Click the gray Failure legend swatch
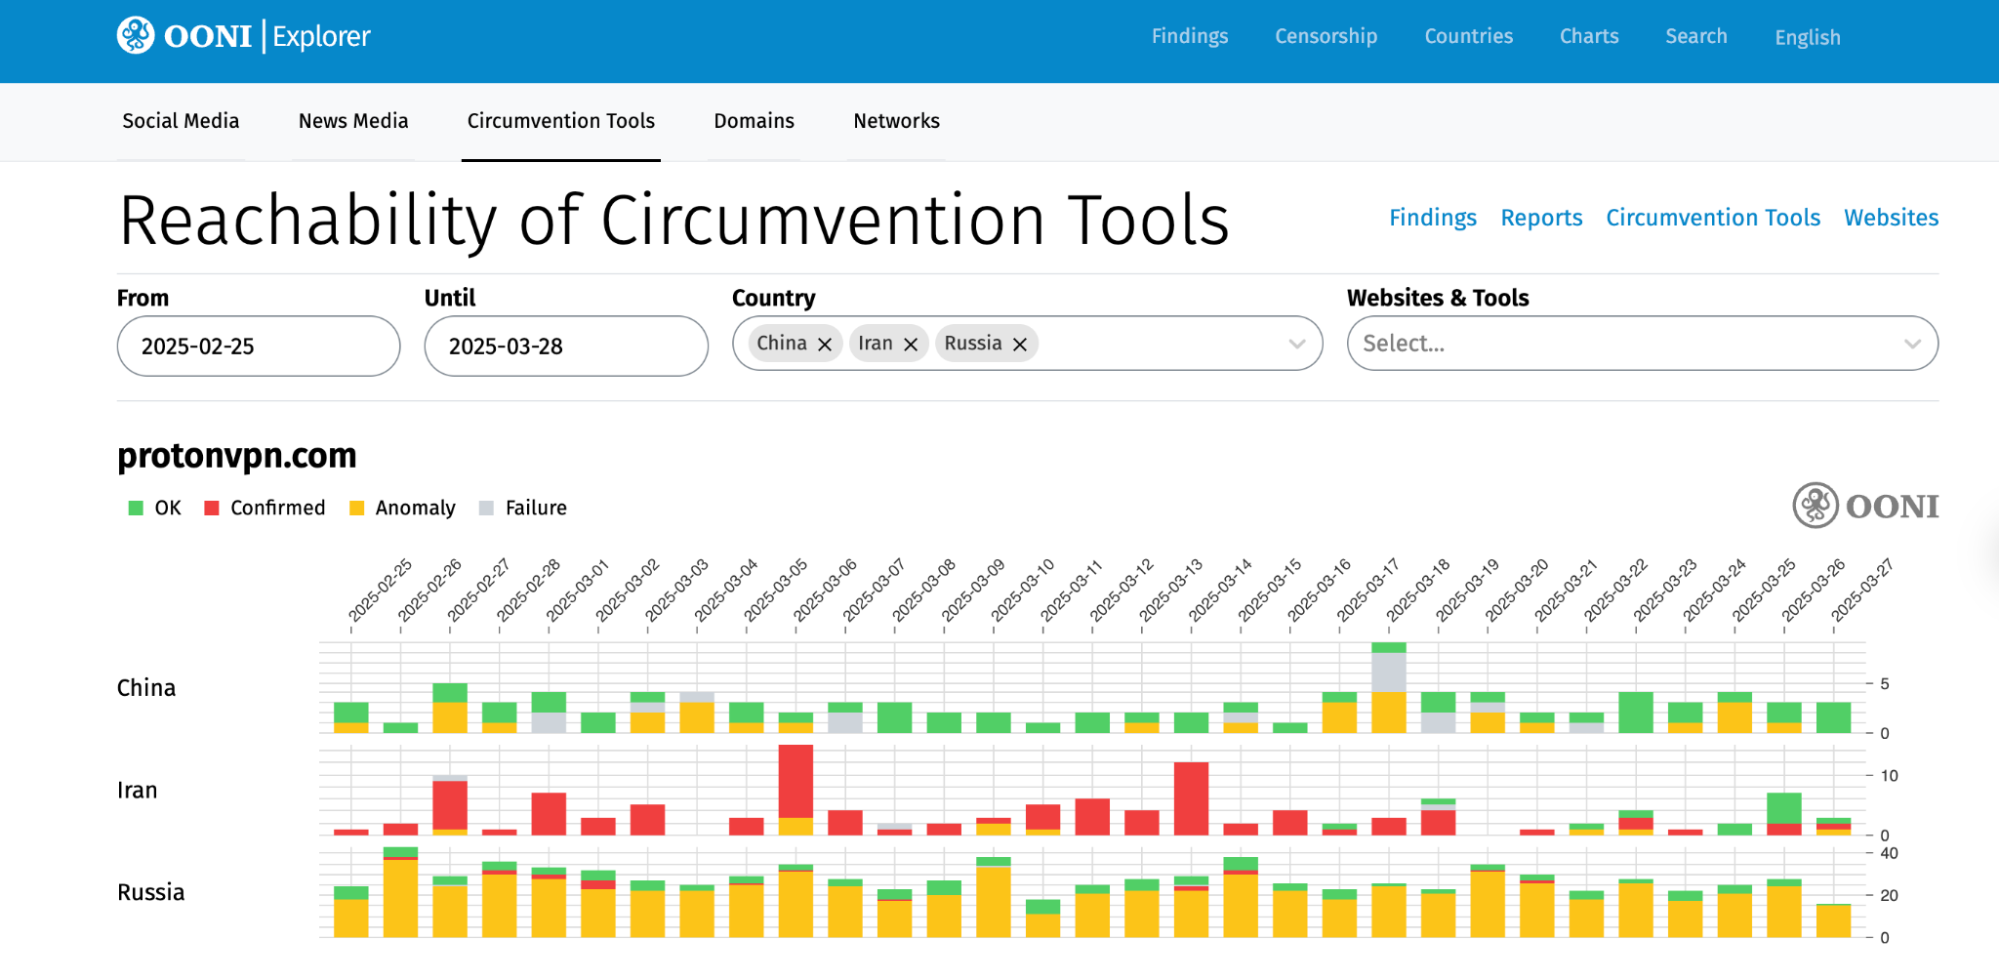This screenshot has width=1999, height=961. [x=484, y=507]
